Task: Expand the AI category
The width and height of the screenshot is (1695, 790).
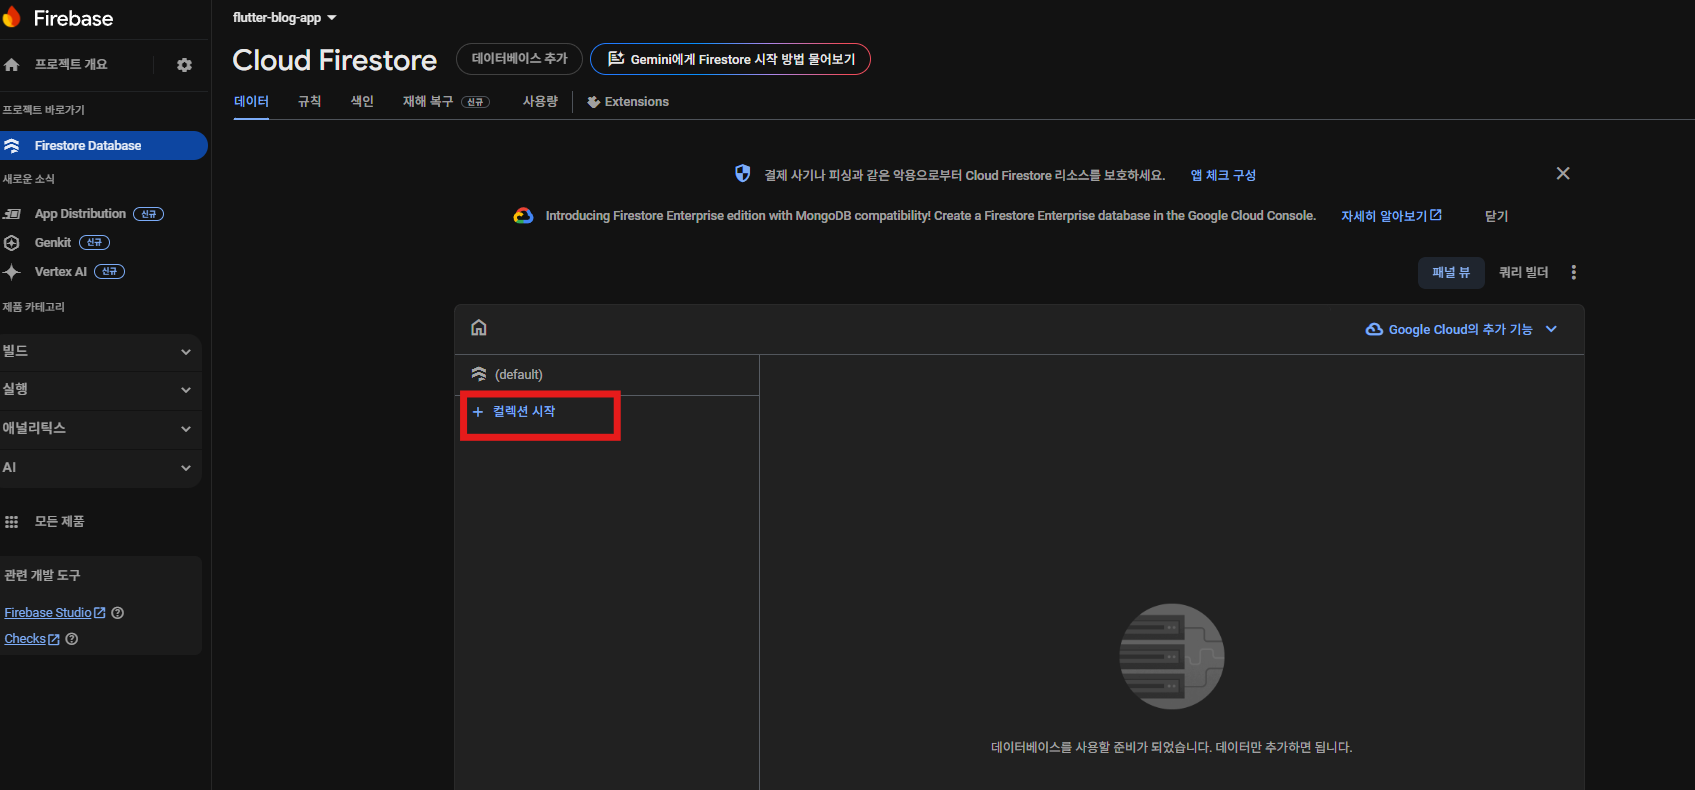Action: [100, 468]
